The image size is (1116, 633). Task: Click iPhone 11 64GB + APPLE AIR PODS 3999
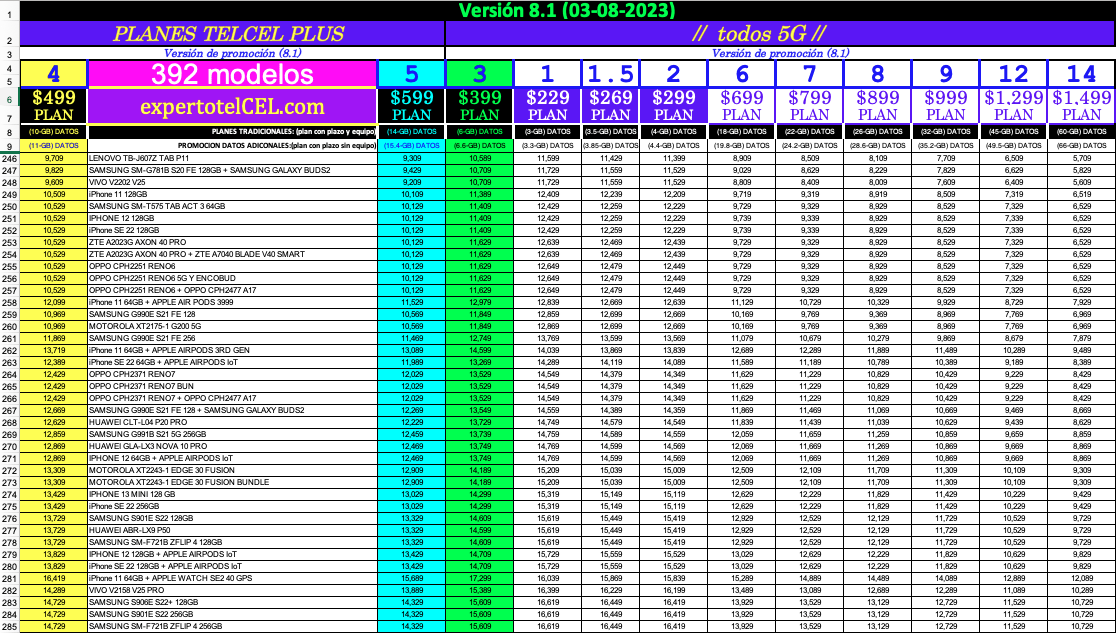tap(232, 303)
